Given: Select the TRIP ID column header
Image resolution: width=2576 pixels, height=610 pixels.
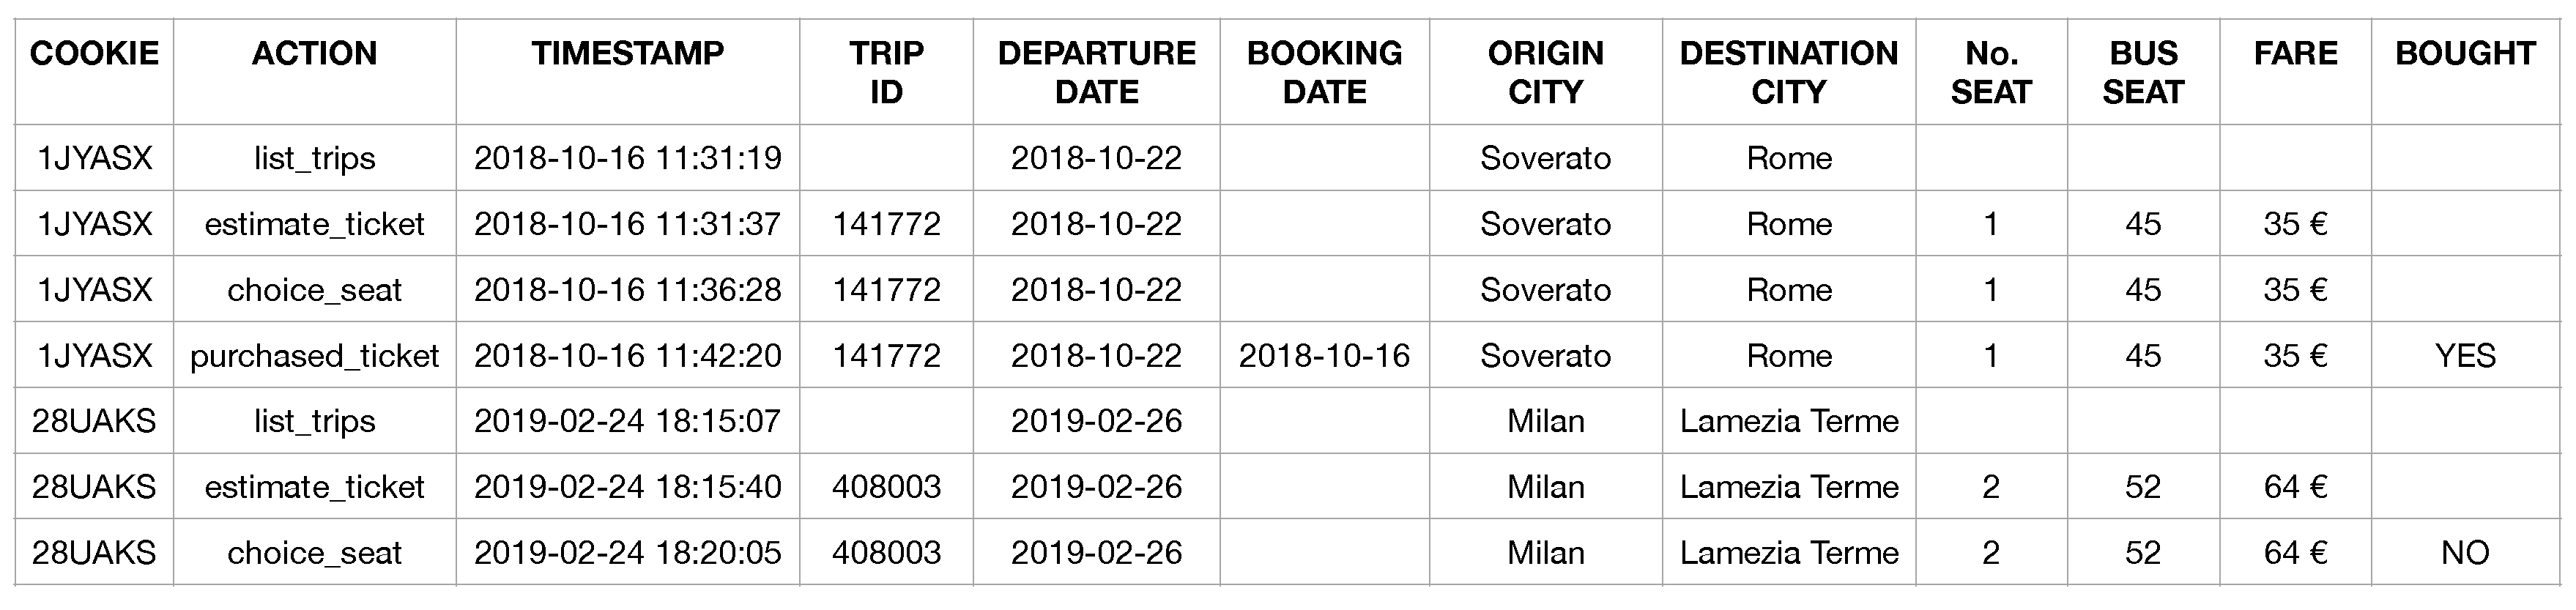Looking at the screenshot, I should (x=886, y=72).
